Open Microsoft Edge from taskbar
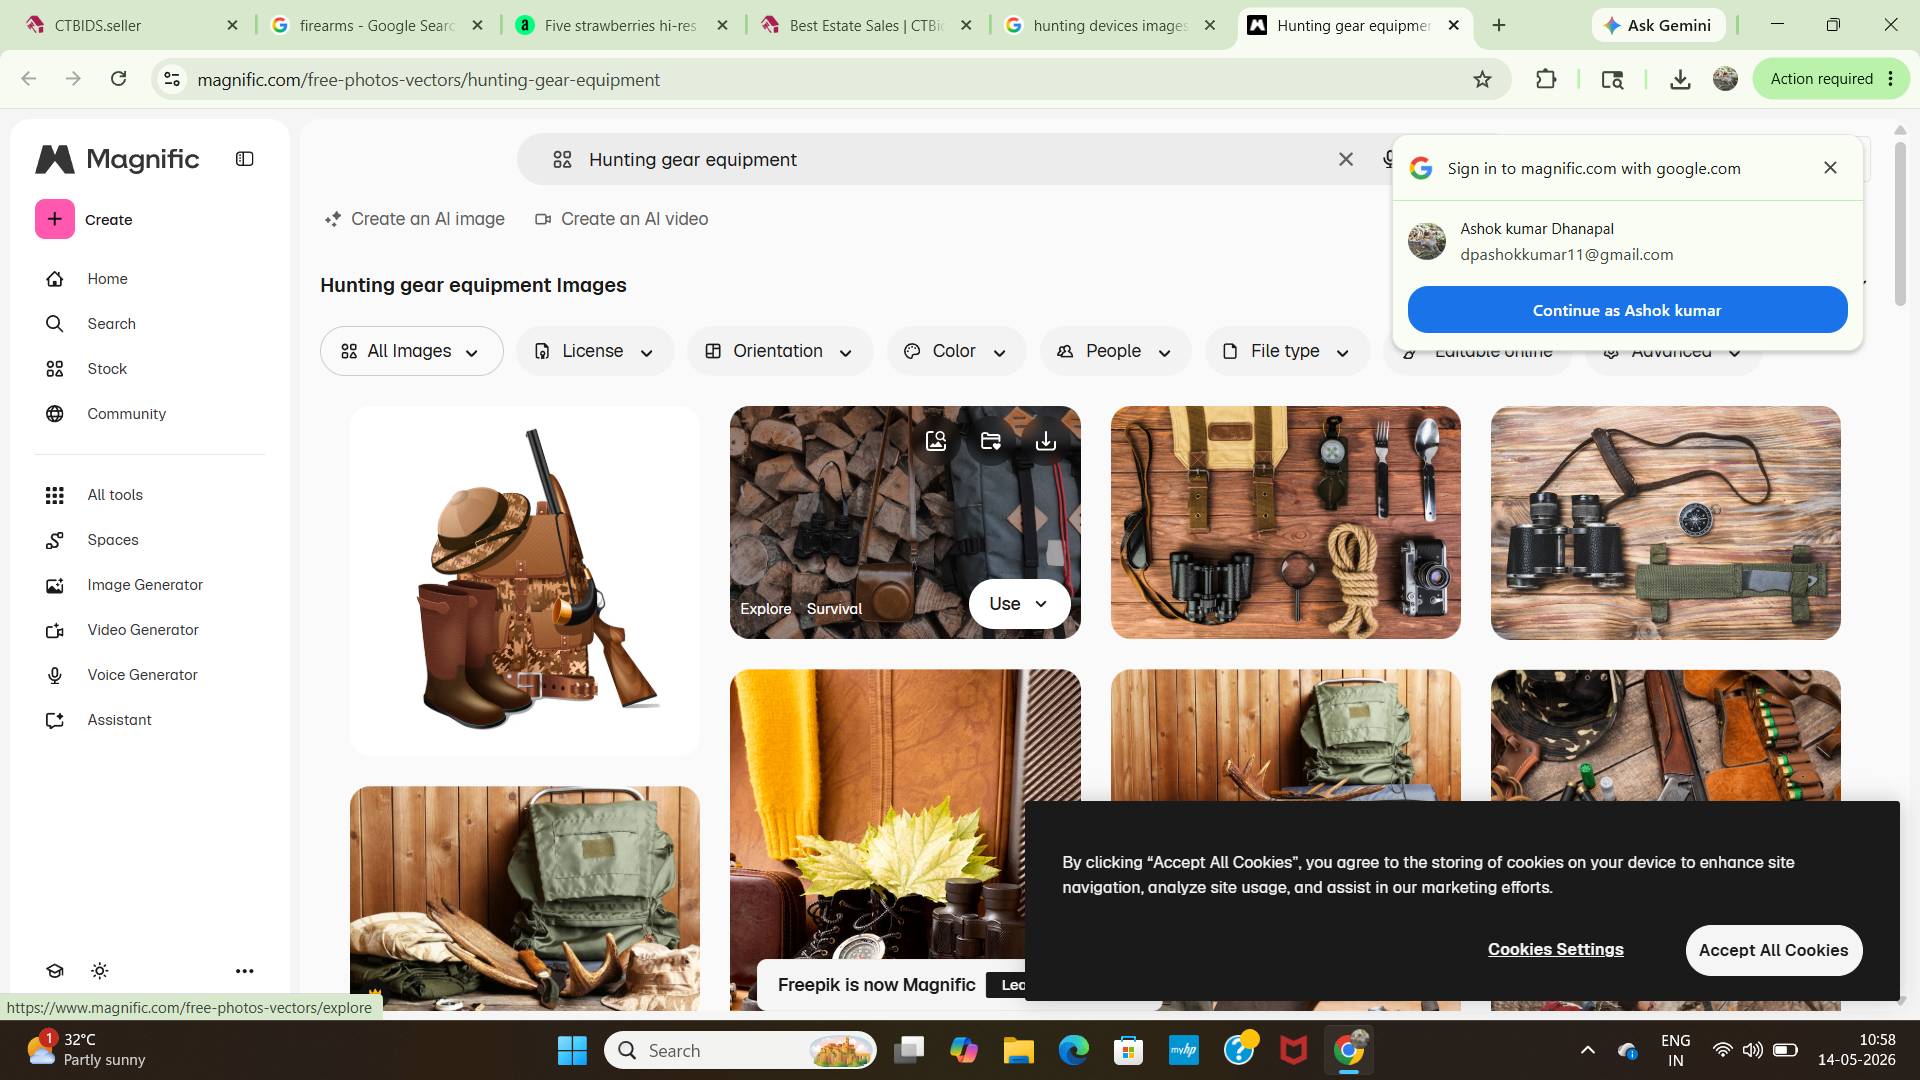Screen dimensions: 1920x1080 [x=1073, y=1050]
